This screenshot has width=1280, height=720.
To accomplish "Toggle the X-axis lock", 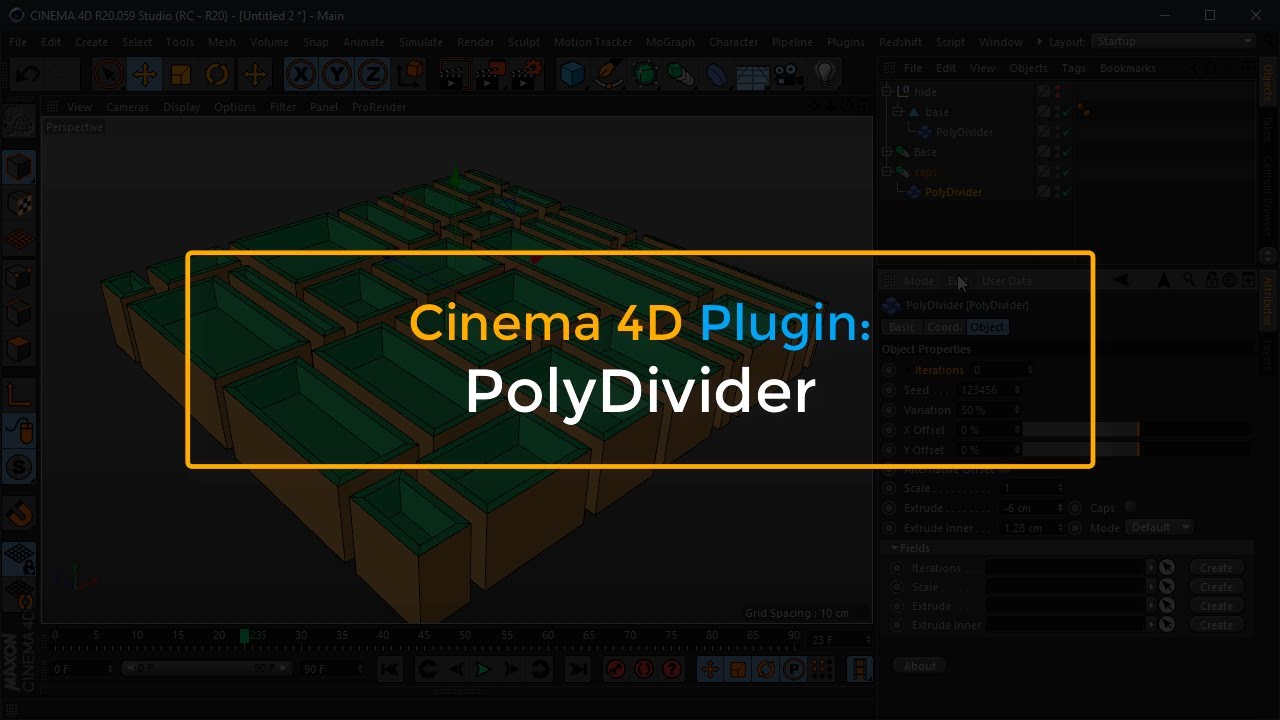I will point(300,74).
